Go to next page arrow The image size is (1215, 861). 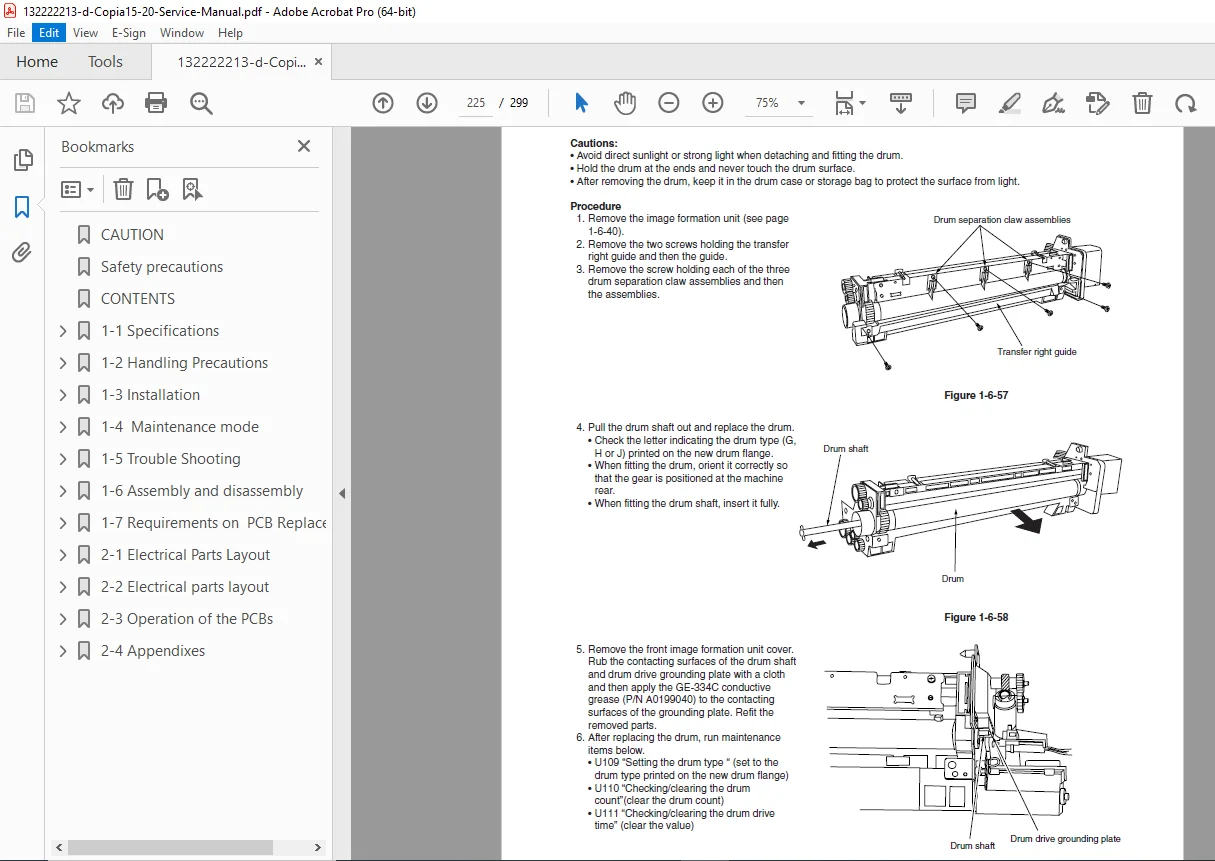click(427, 103)
